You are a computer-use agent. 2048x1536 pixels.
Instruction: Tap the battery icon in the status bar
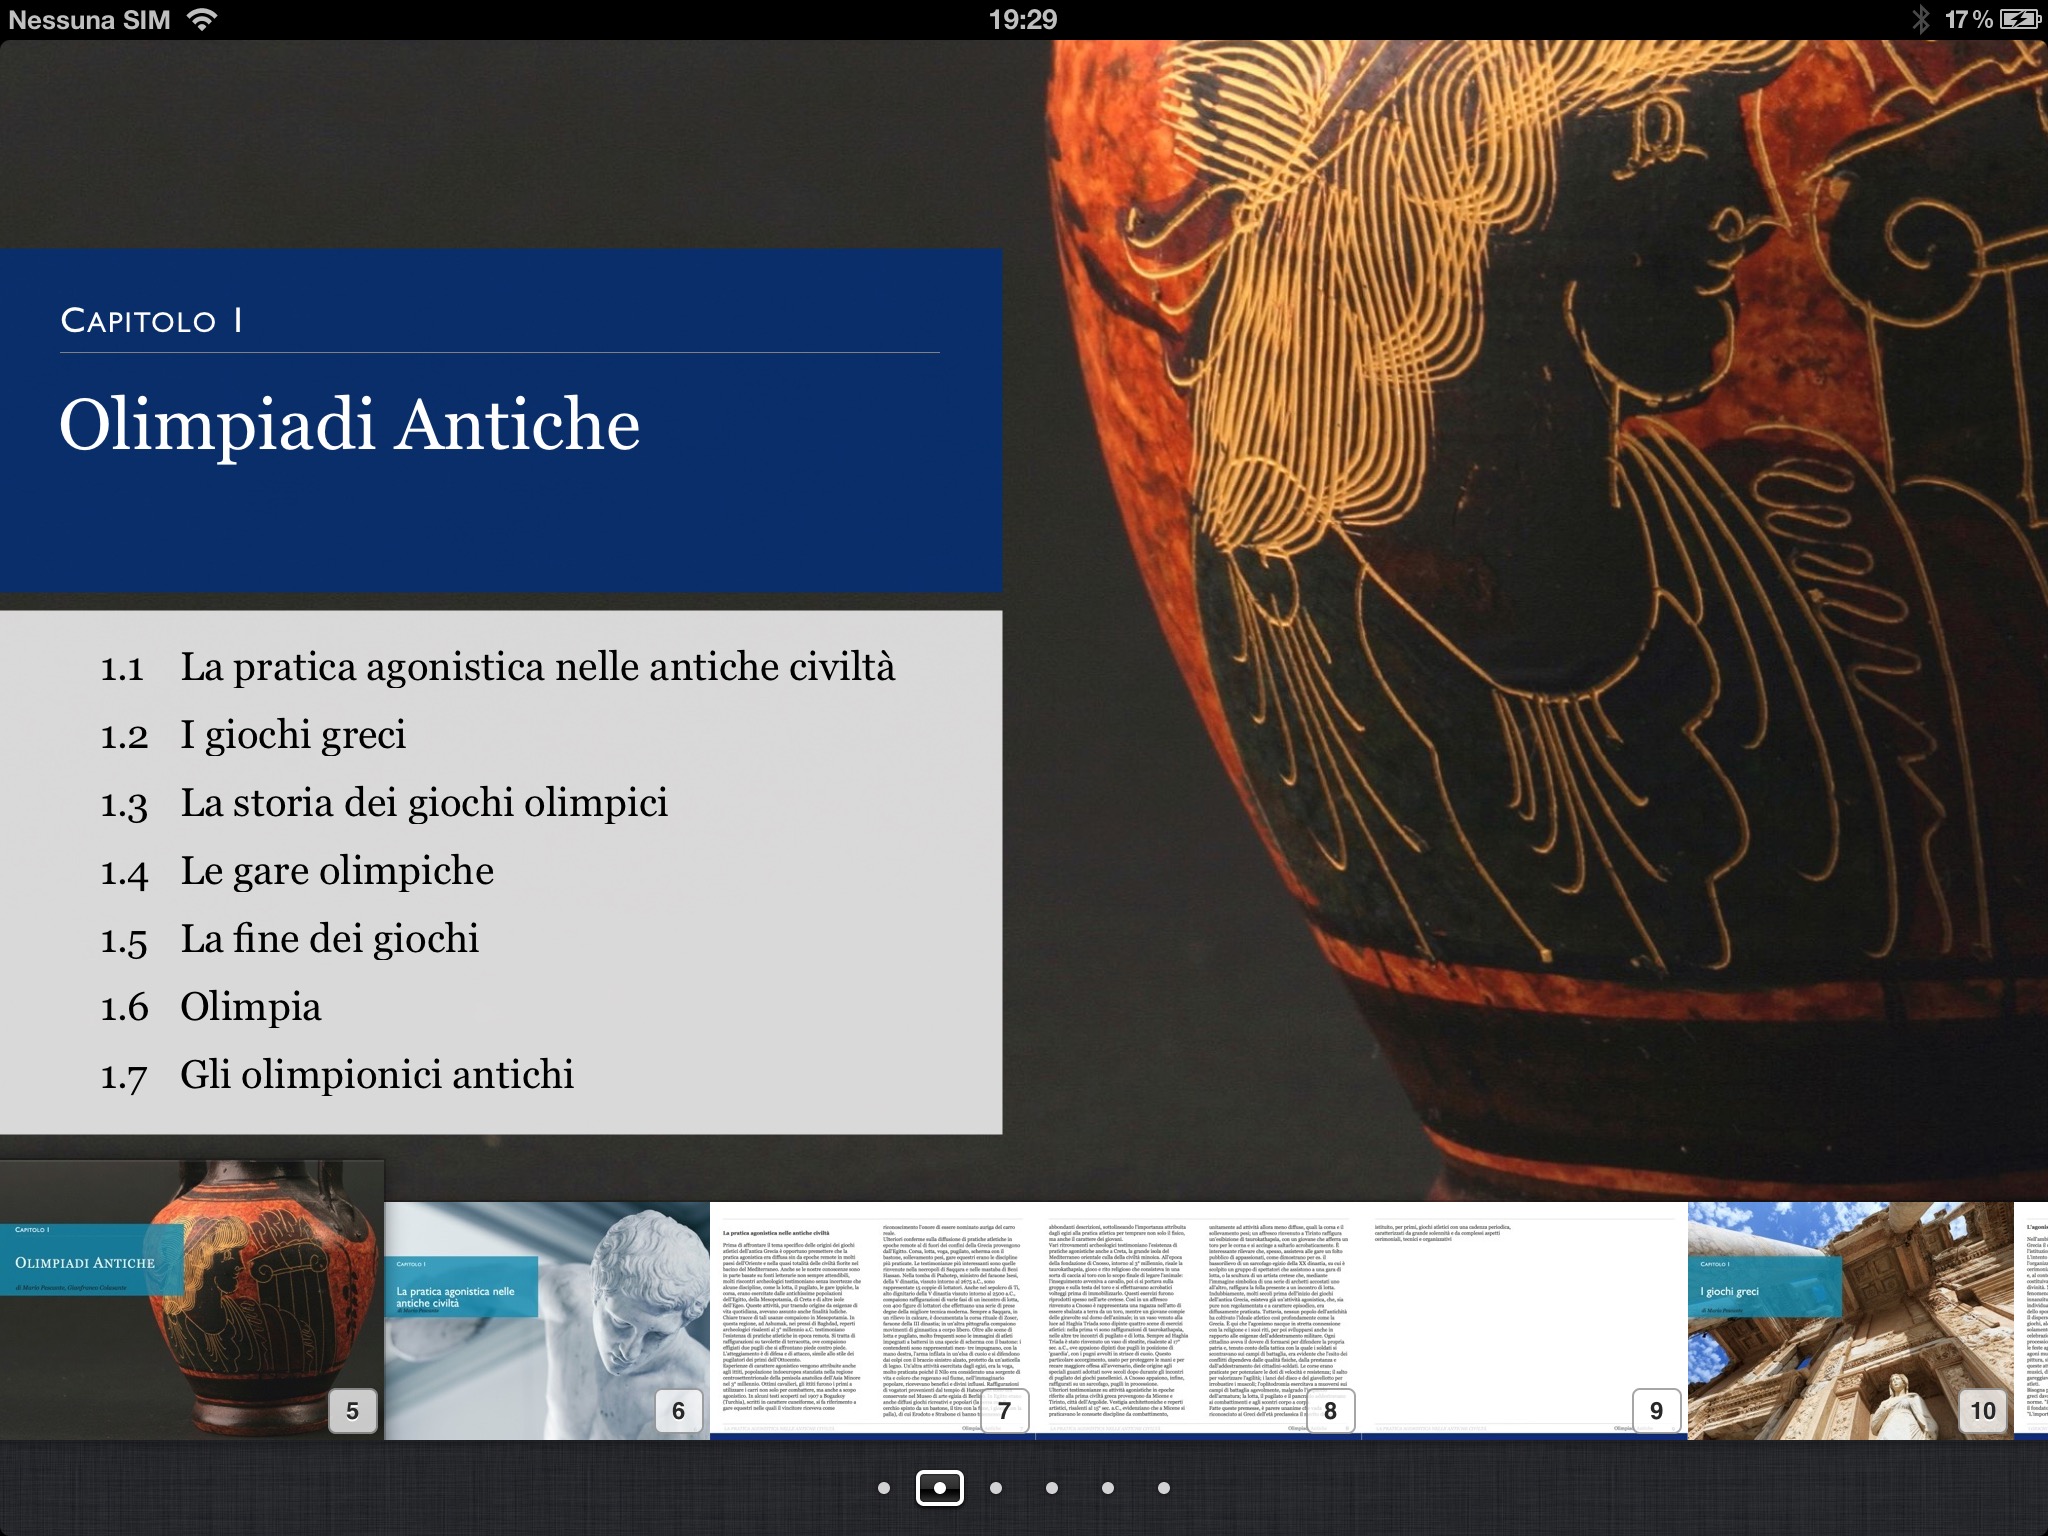[x=2020, y=19]
